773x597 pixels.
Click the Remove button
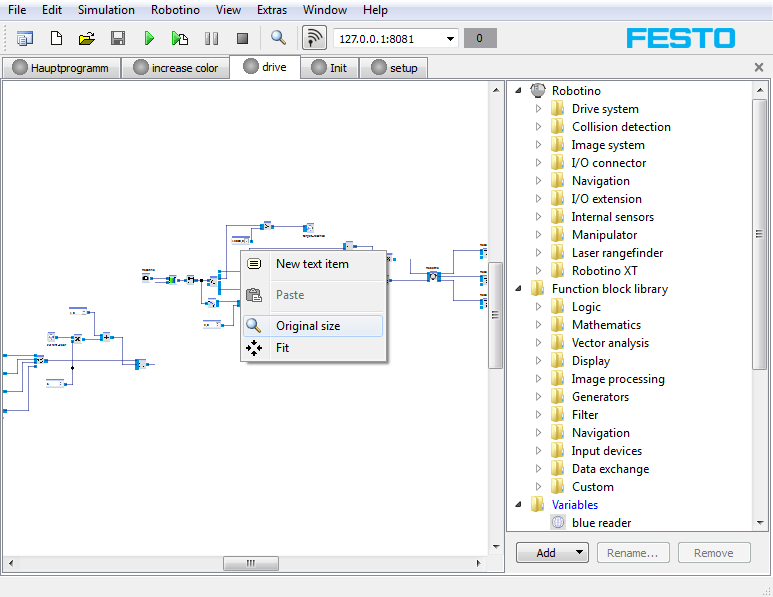[713, 553]
